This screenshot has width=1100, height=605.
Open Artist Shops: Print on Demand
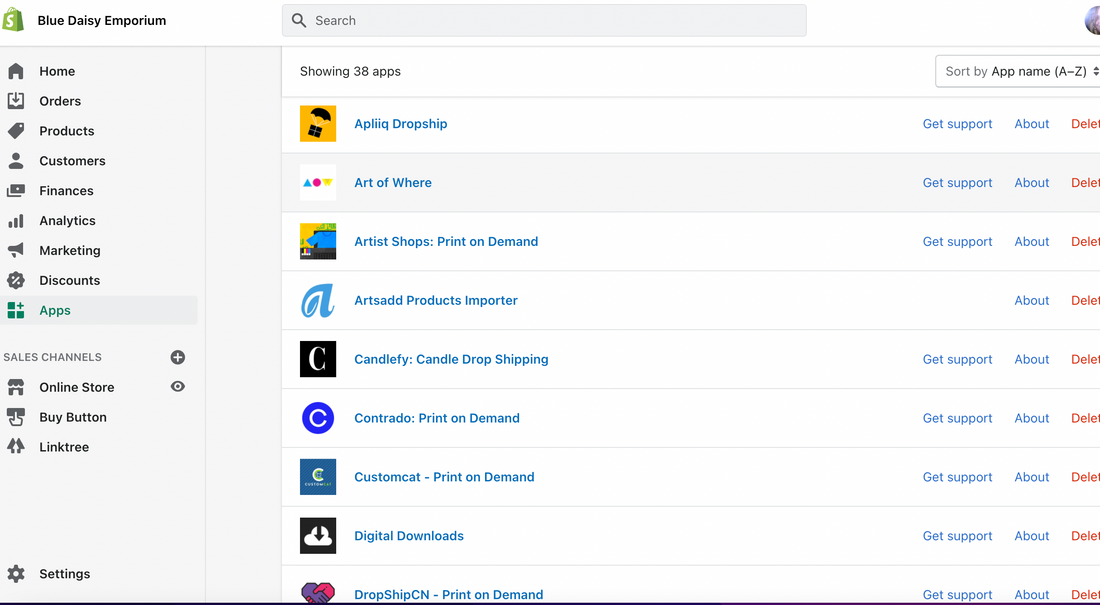click(446, 241)
